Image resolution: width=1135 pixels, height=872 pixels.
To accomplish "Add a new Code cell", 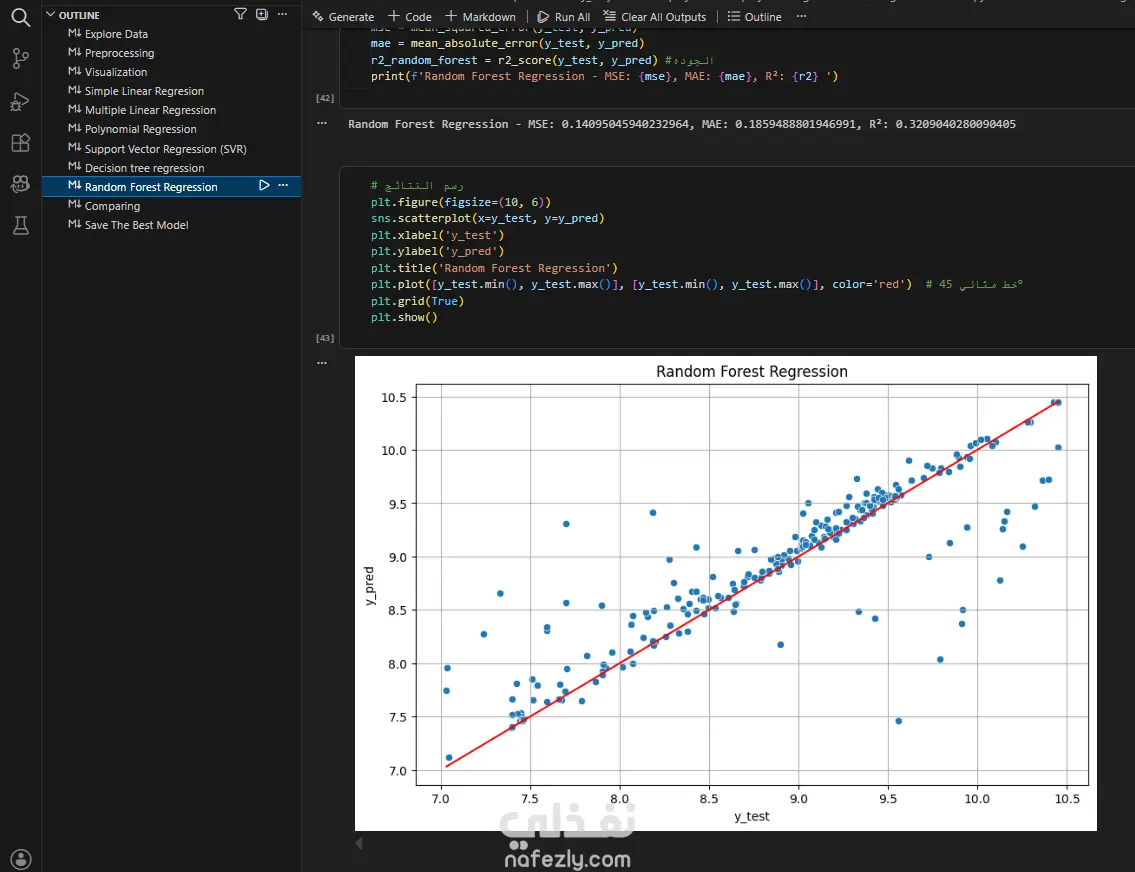I will pos(410,17).
